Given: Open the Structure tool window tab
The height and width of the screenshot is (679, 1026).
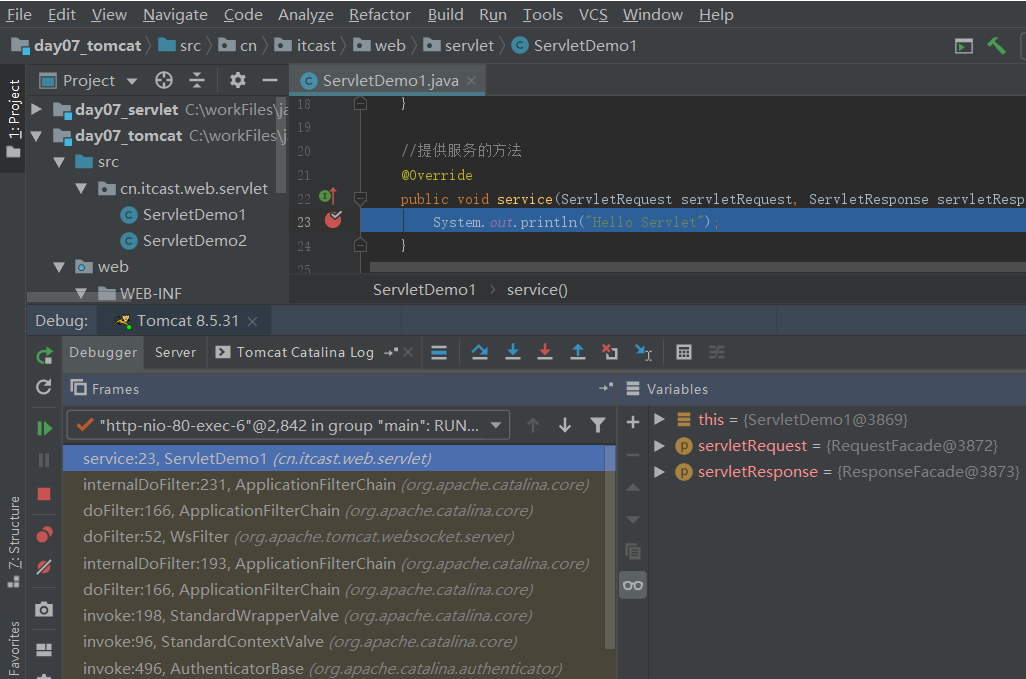Looking at the screenshot, I should 14,542.
